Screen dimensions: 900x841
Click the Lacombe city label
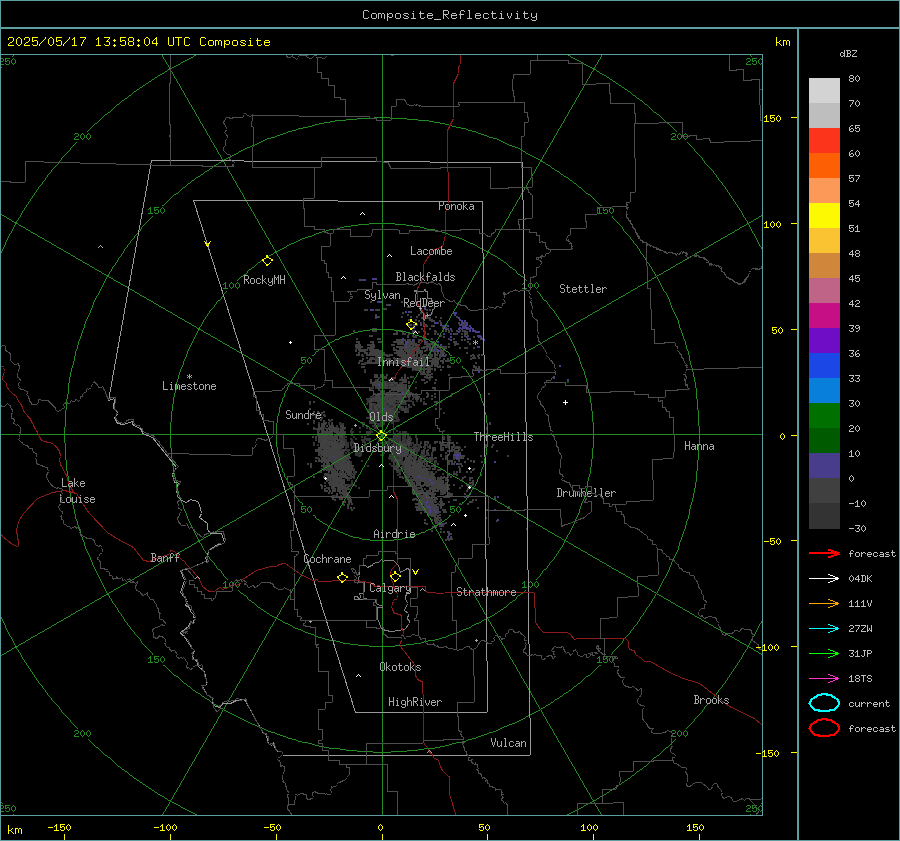tap(431, 251)
